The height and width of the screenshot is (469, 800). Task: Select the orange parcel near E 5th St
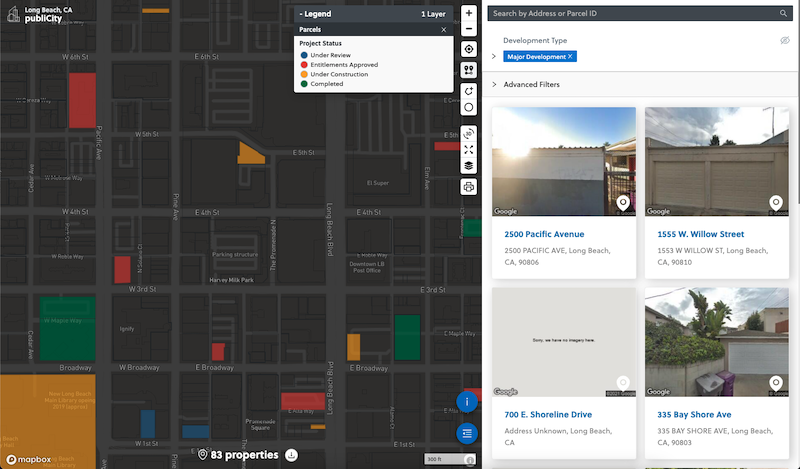[249, 155]
